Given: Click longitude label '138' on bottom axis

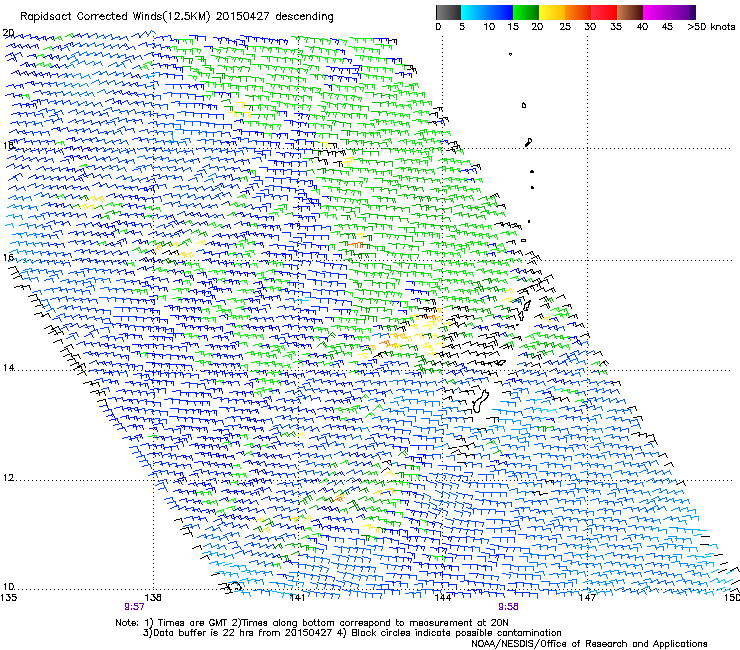Looking at the screenshot, I should click(153, 598).
